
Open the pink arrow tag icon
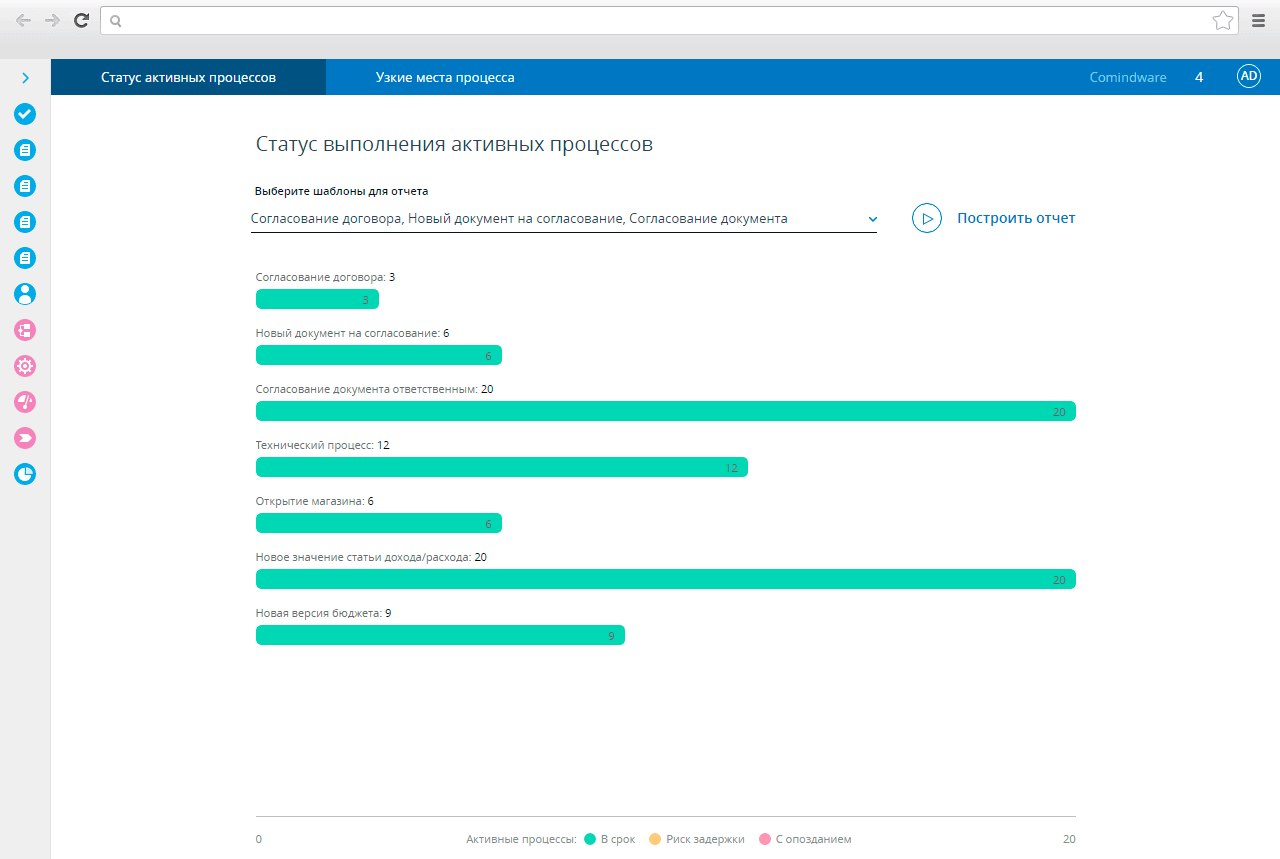(25, 438)
